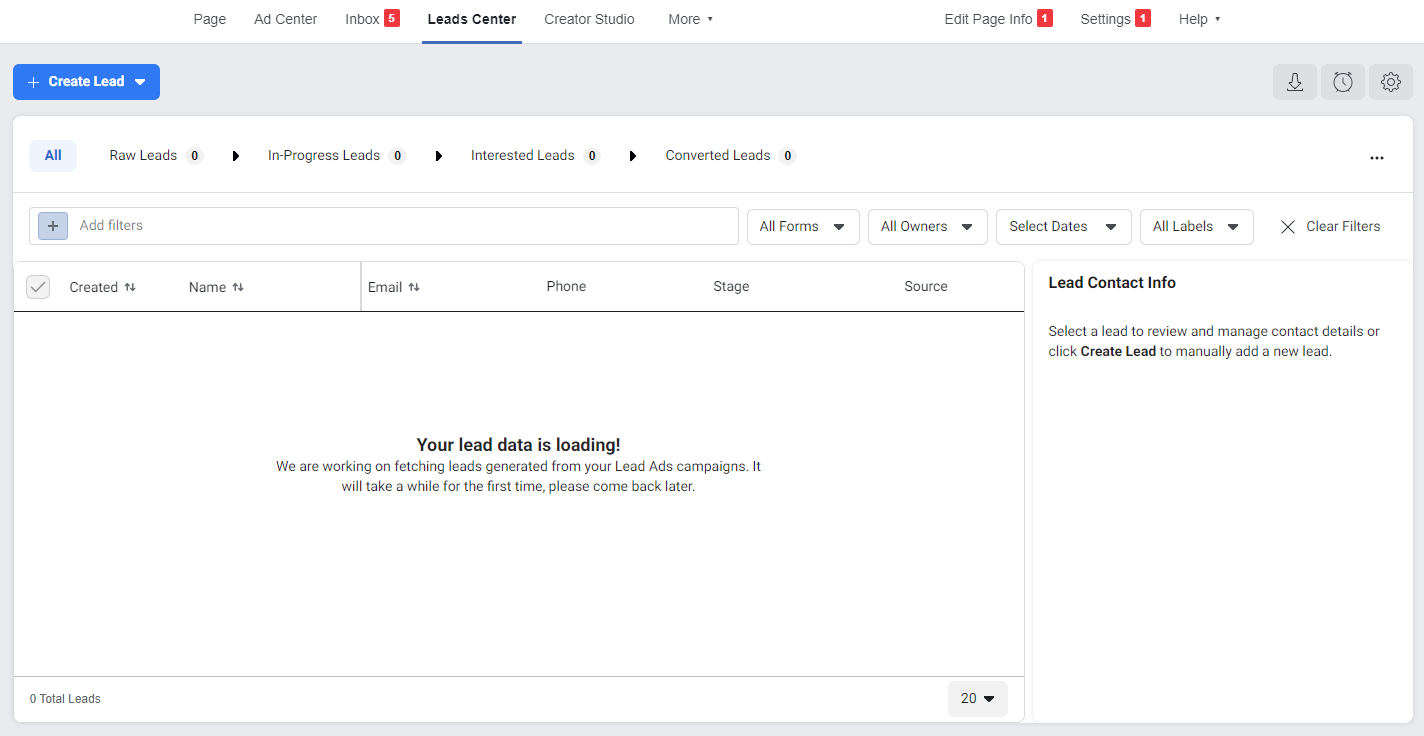Click the X icon to clear filters

[1288, 227]
